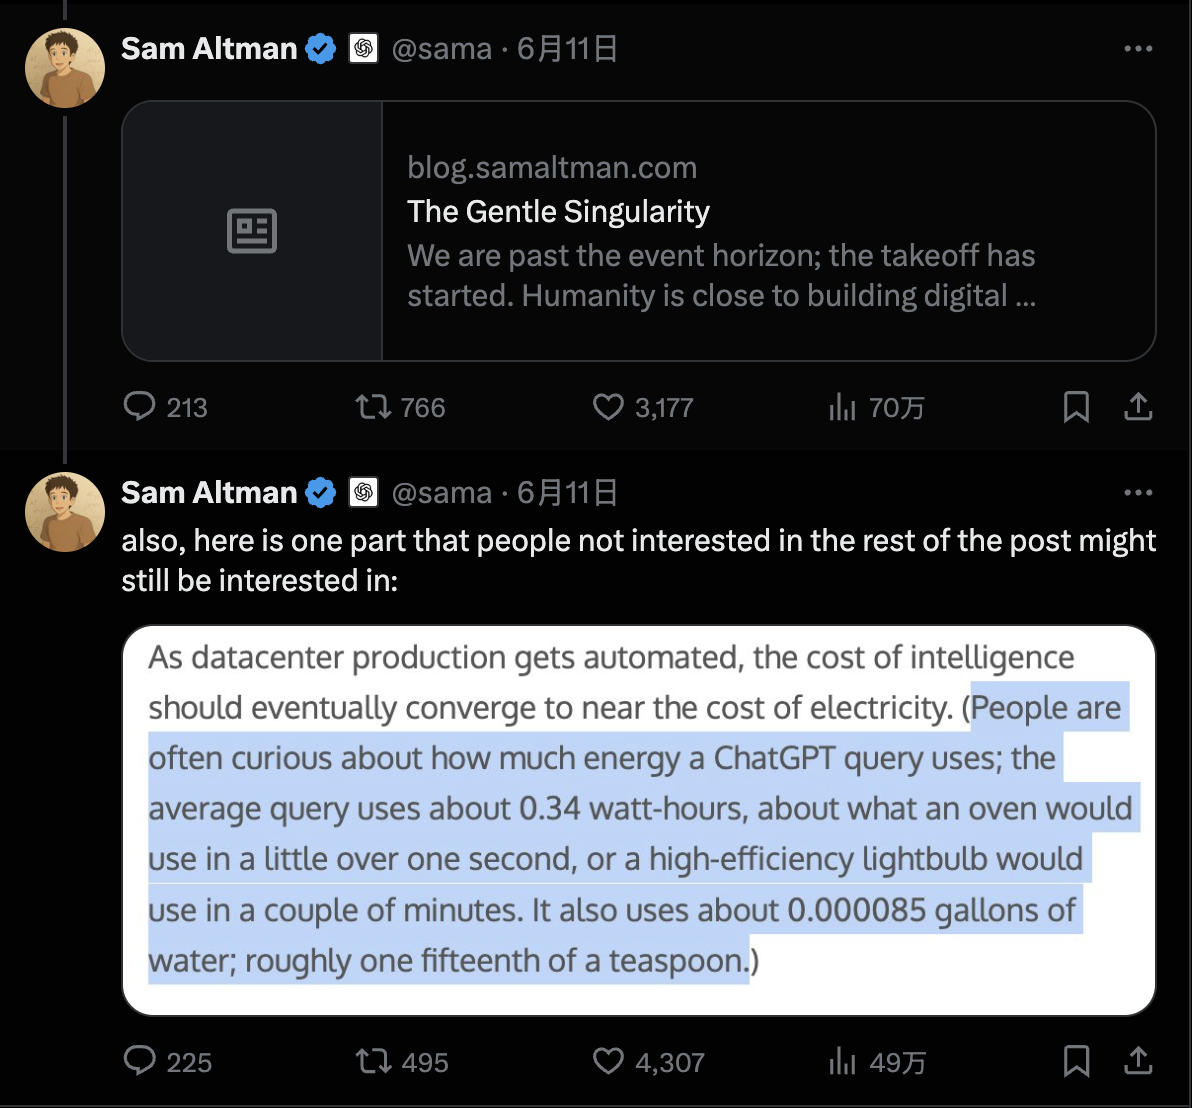Click the 6月11日 timestamp on the second tweet
This screenshot has height=1108, width=1192.
[566, 492]
